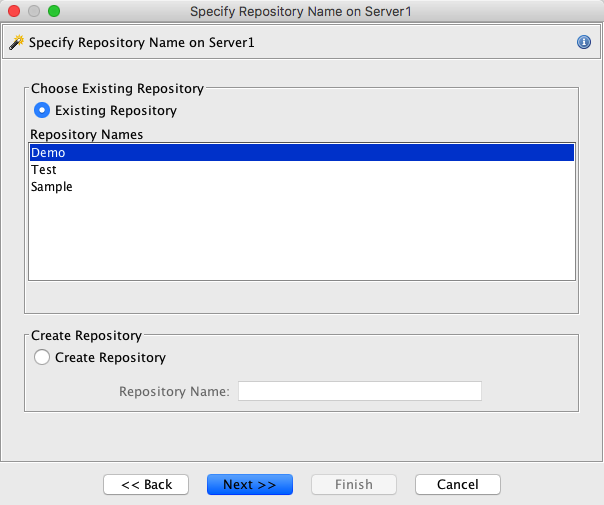
Task: Highlight the Sample repository entry
Action: [x=52, y=187]
